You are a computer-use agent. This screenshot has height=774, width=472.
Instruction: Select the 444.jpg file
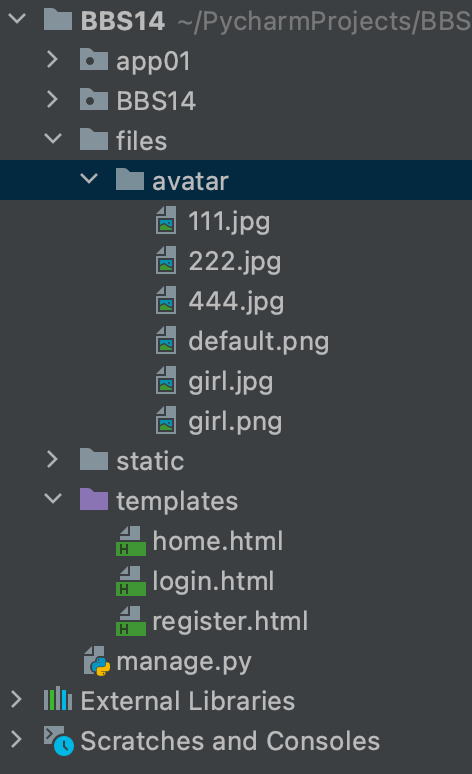tap(236, 302)
